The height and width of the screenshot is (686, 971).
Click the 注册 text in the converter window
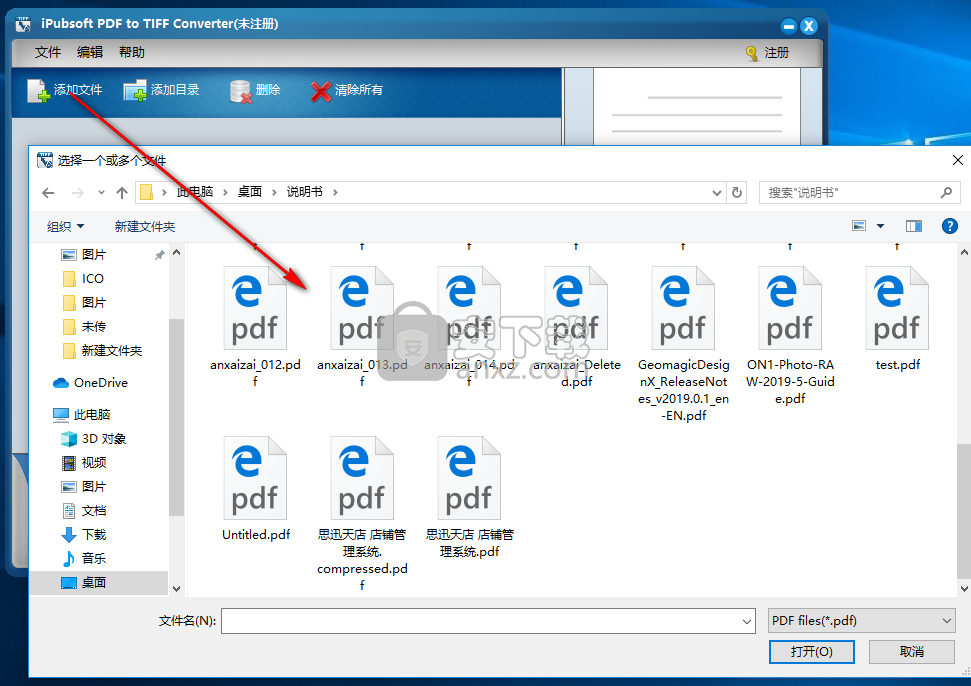[777, 53]
